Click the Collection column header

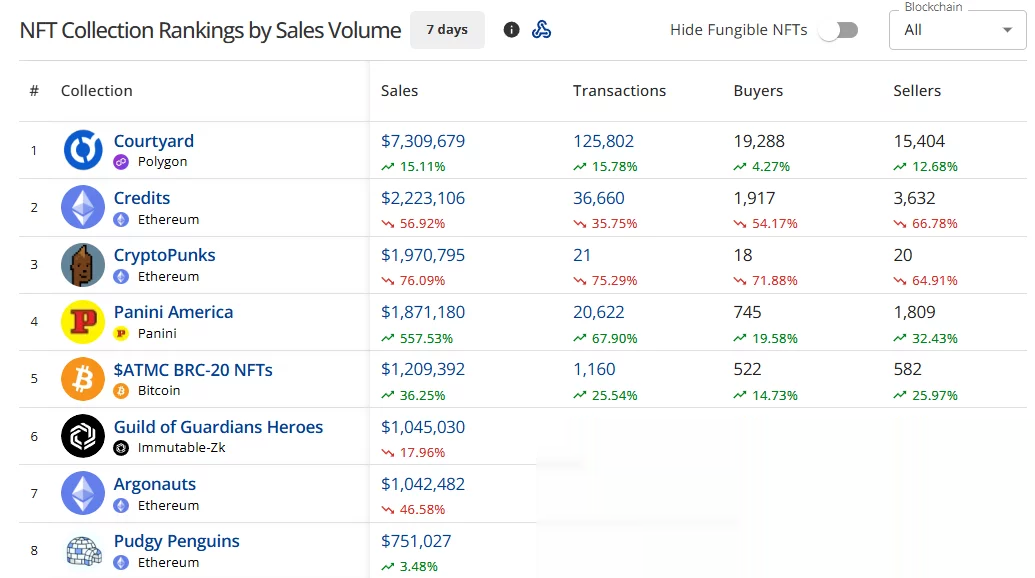[96, 90]
